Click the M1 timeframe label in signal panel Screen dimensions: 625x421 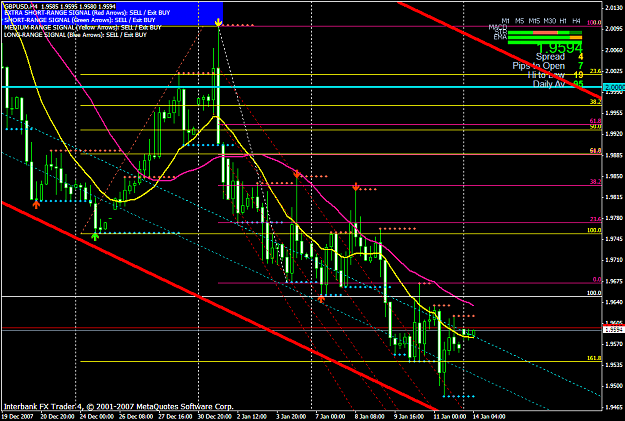pos(505,21)
